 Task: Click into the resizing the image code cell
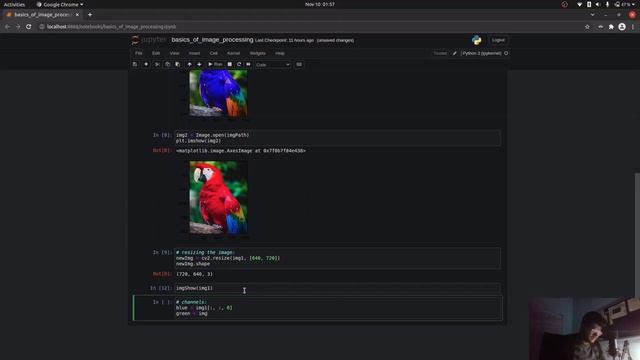point(338,258)
